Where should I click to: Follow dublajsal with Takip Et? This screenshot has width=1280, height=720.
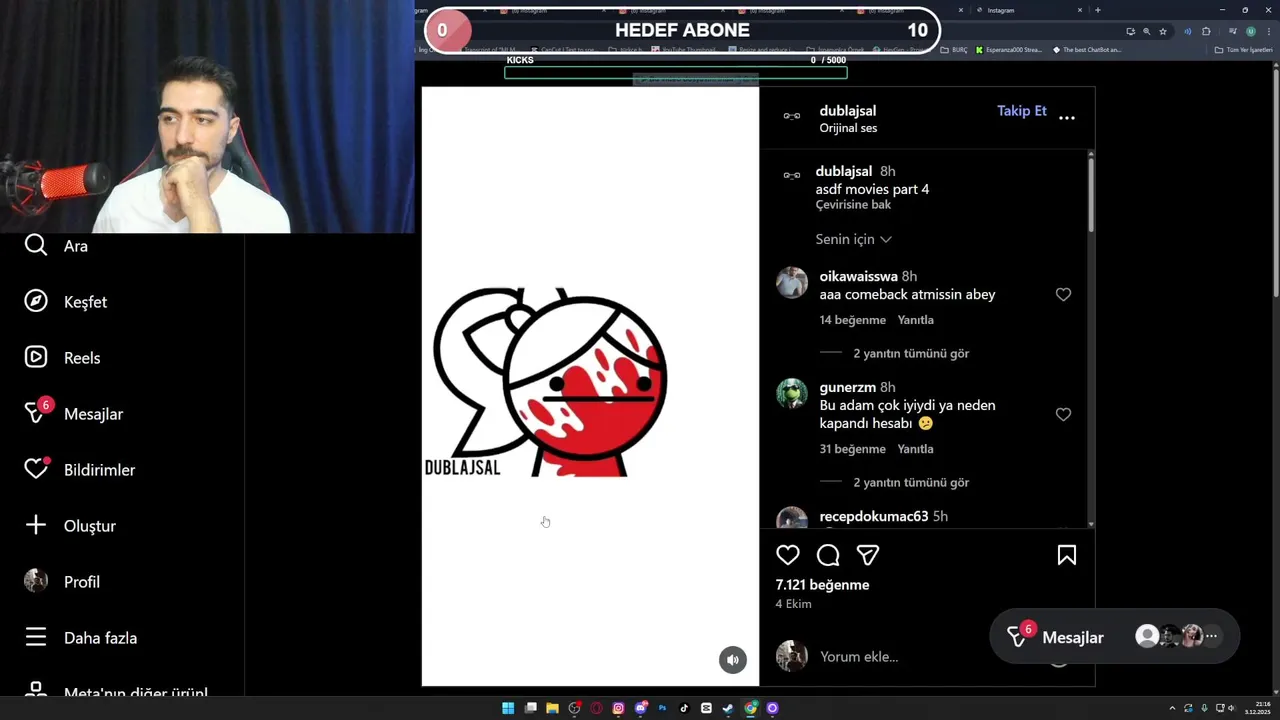tap(1022, 111)
